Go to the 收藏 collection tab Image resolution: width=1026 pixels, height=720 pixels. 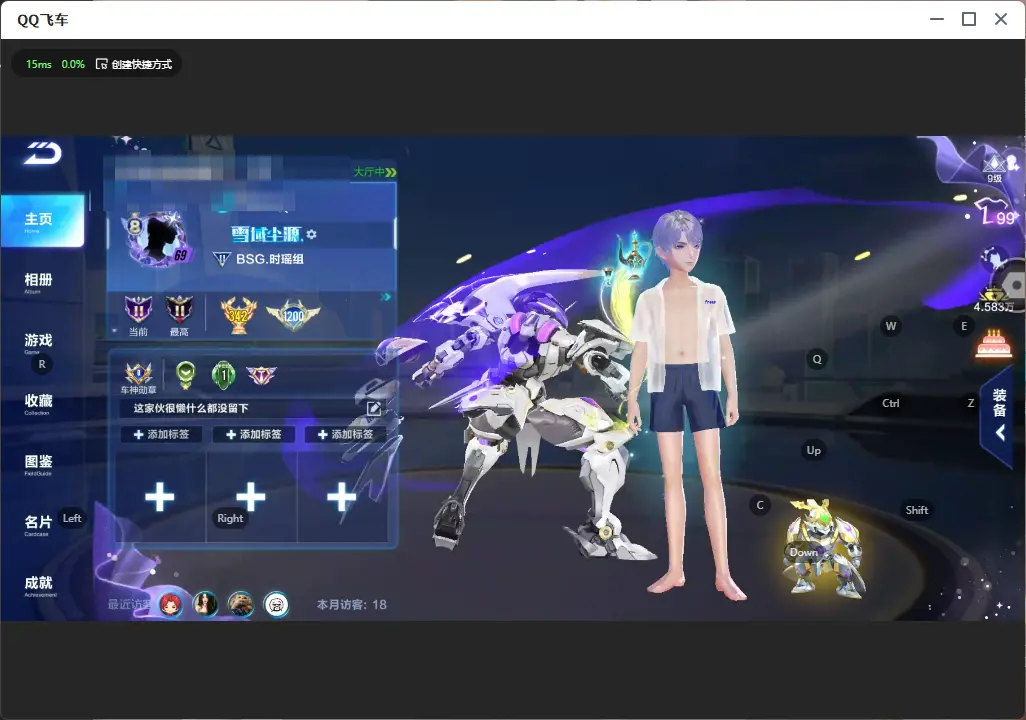[x=39, y=403]
